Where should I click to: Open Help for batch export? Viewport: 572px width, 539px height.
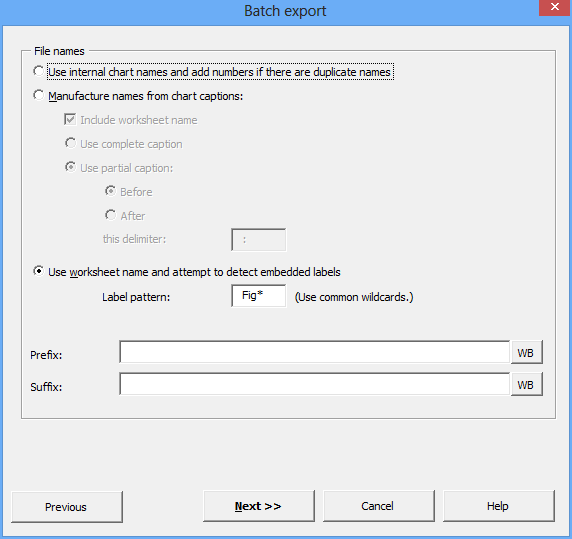(499, 506)
